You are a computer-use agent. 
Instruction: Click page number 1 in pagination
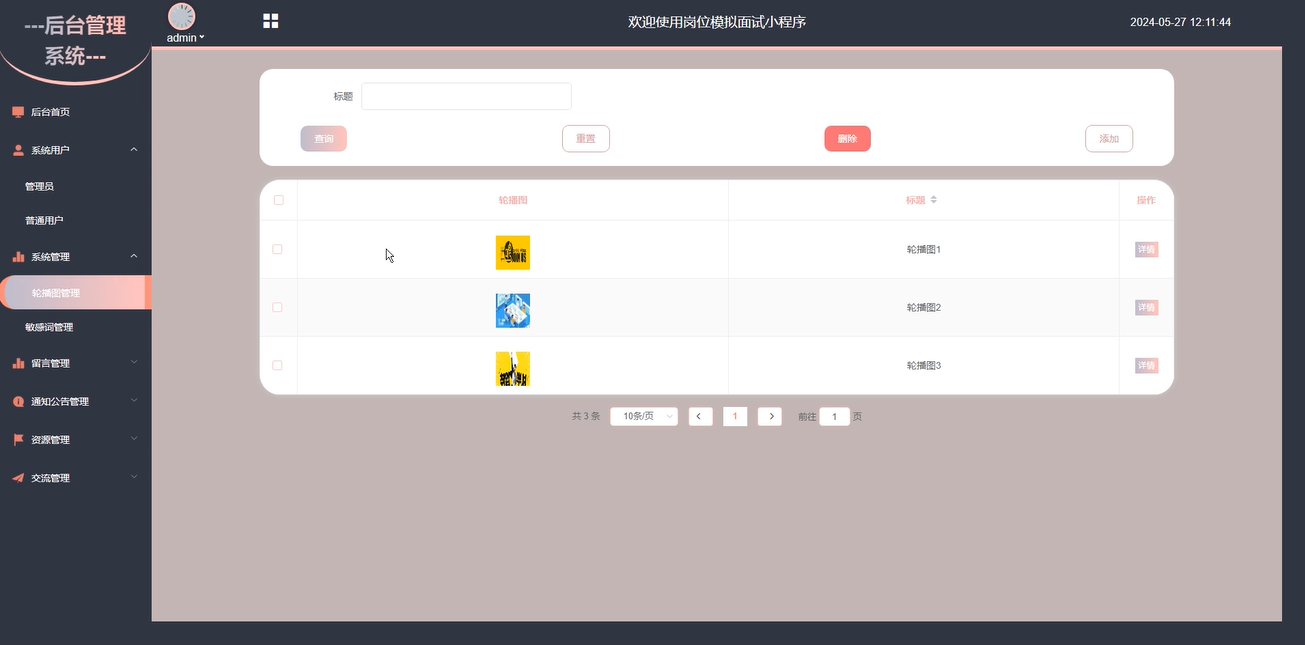coord(735,416)
